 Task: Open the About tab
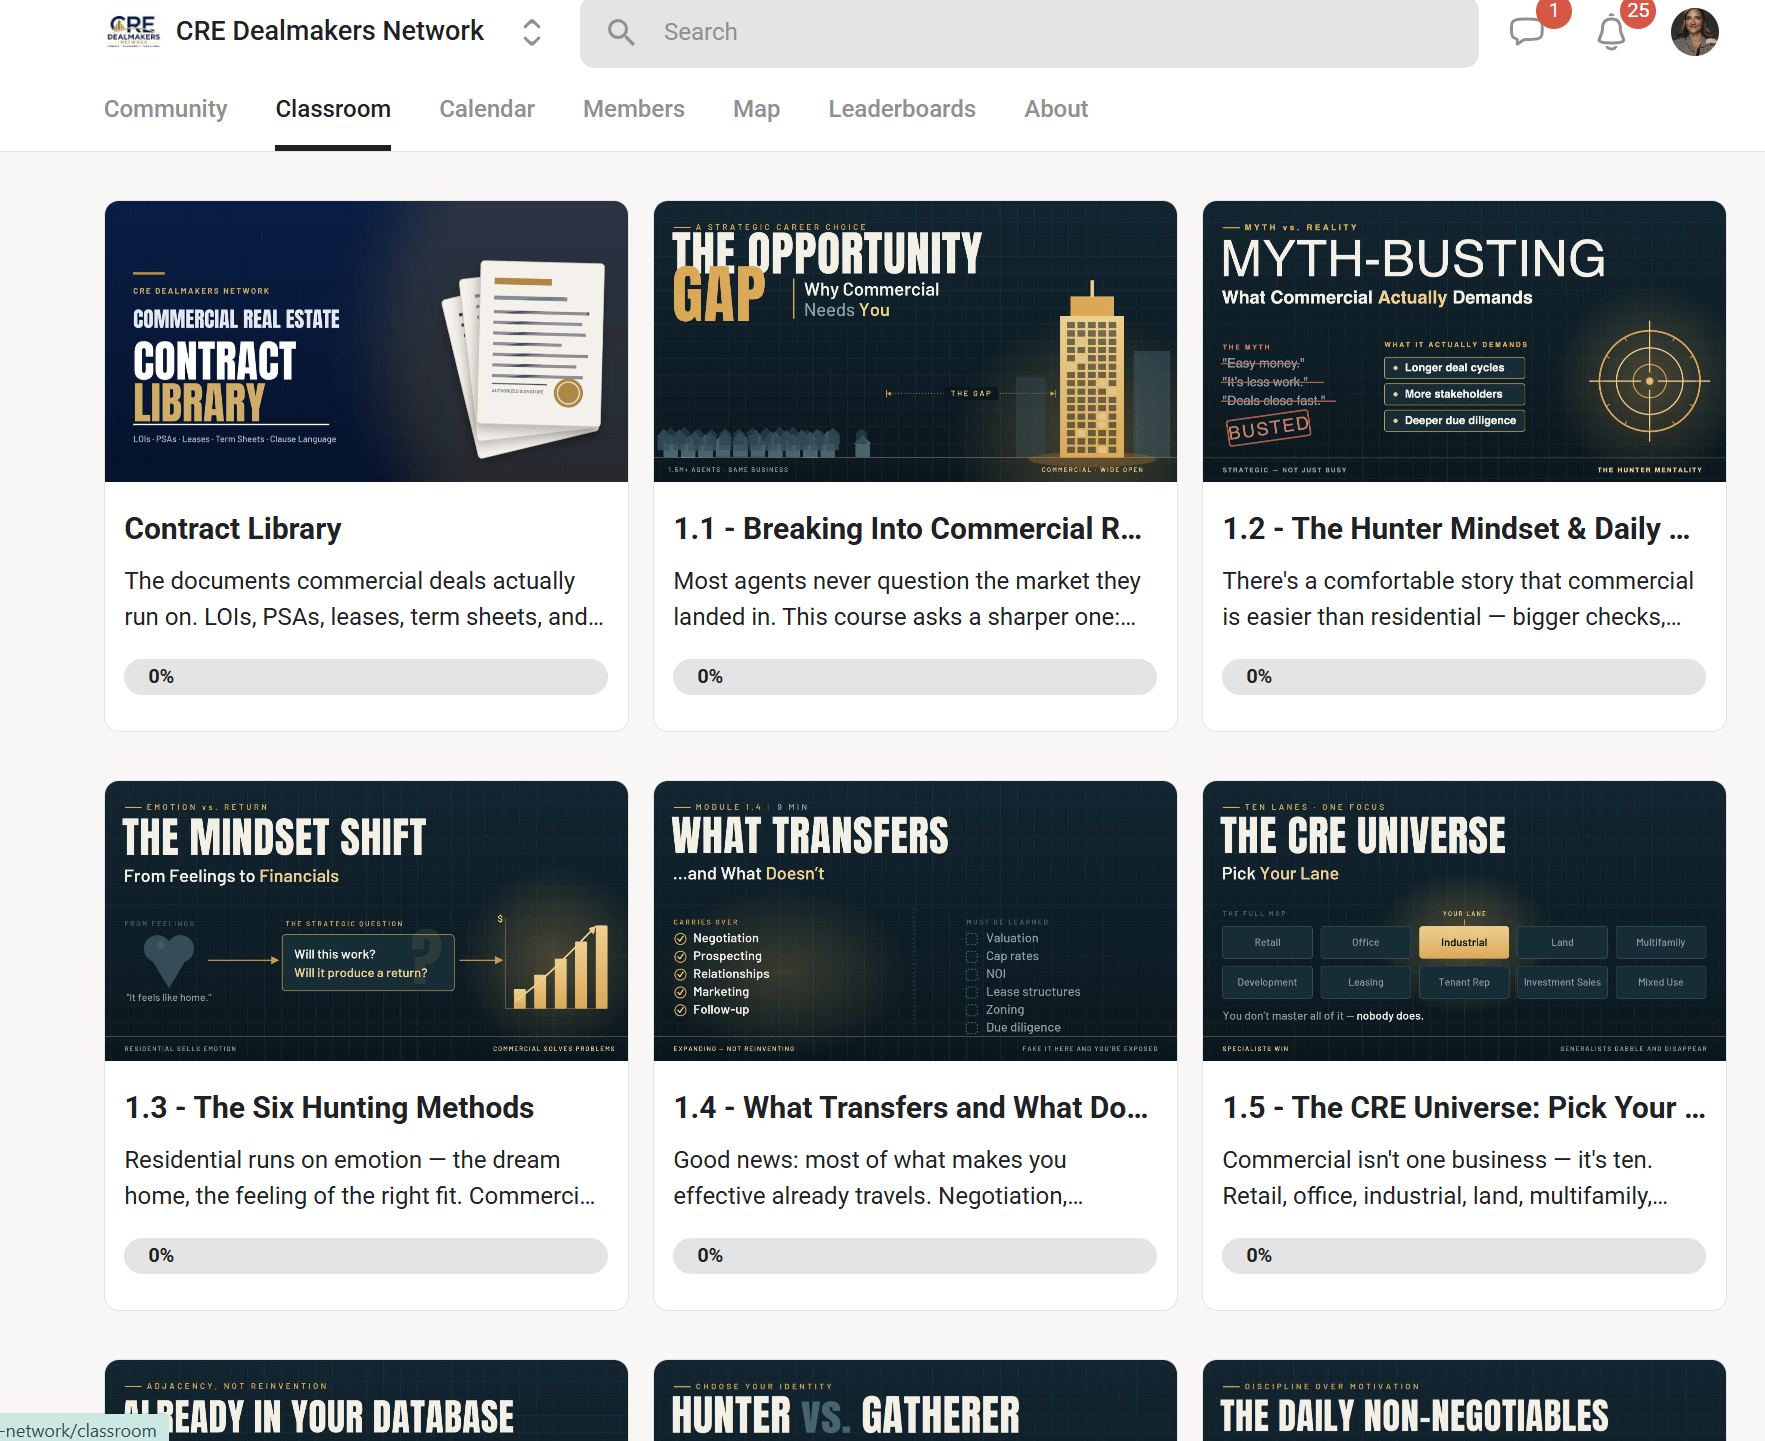tap(1056, 109)
